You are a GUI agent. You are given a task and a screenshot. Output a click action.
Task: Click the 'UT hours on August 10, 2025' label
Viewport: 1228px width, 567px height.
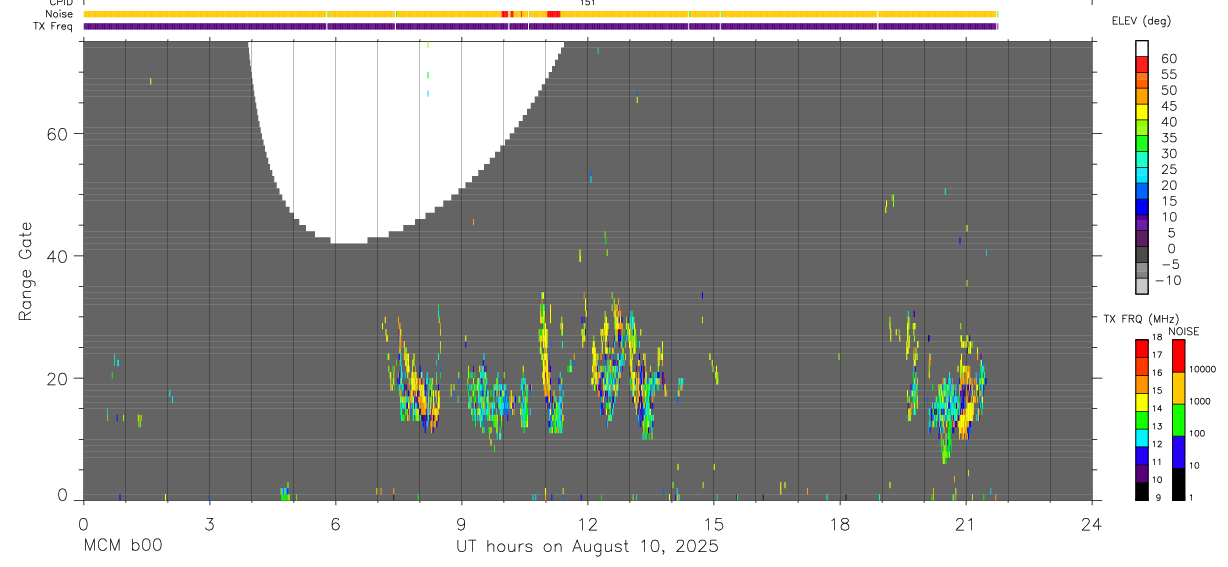(x=587, y=547)
